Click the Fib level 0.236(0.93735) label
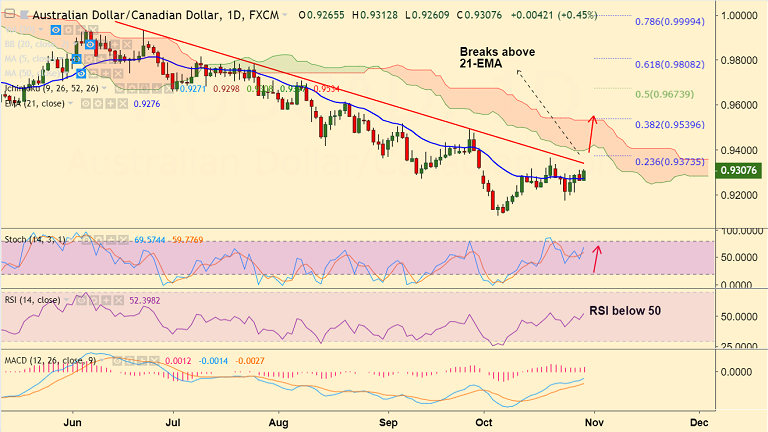The height and width of the screenshot is (432, 768). tap(670, 162)
